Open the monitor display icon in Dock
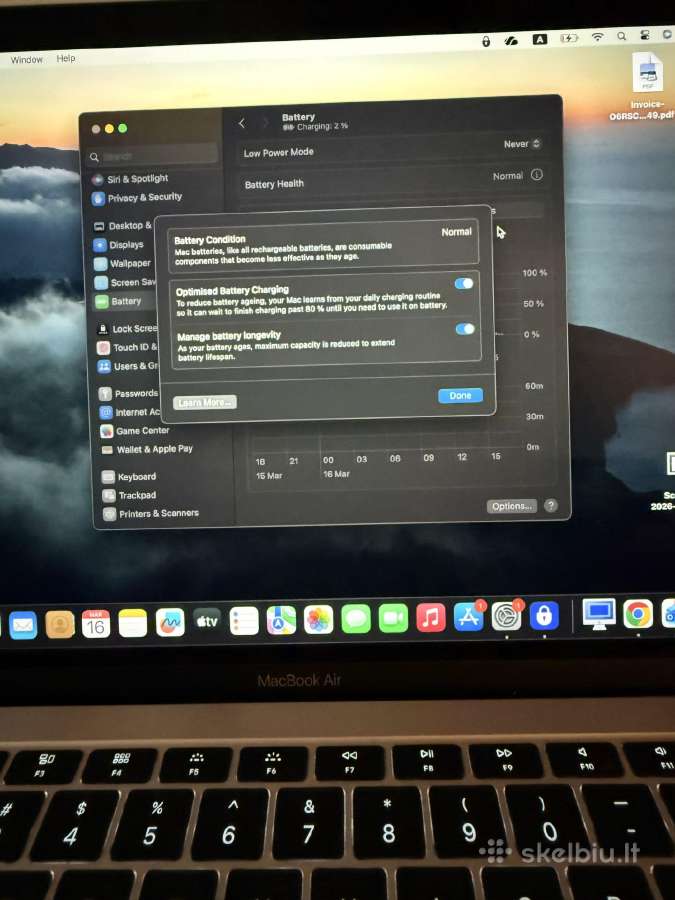675x900 pixels. click(x=599, y=614)
